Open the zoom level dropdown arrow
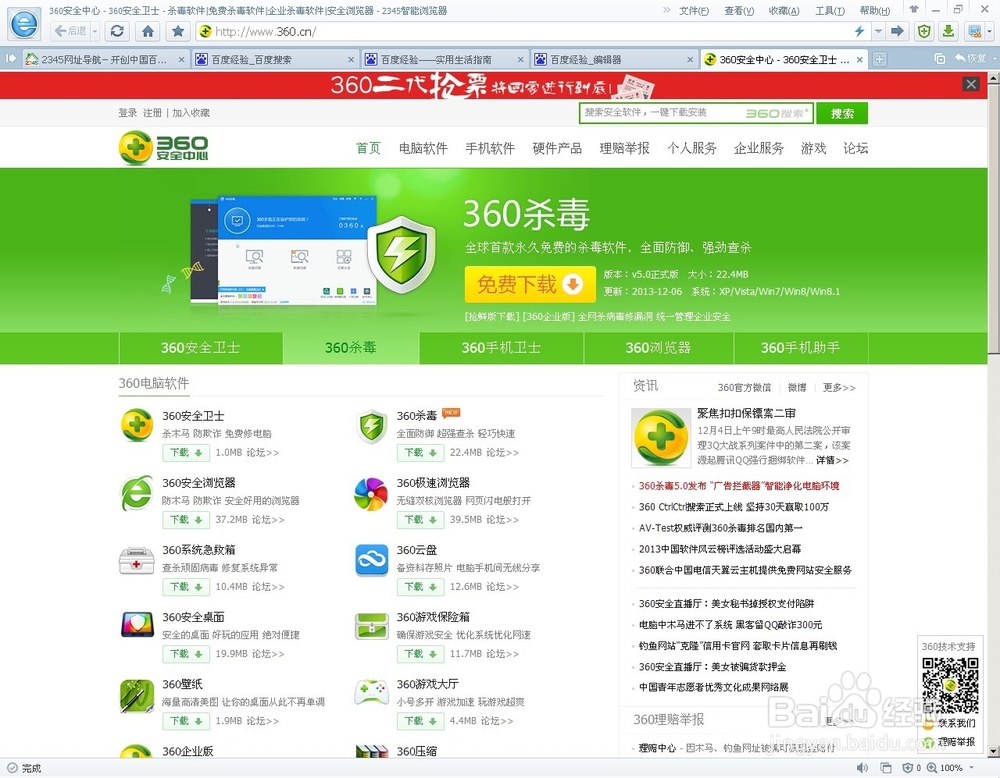Viewport: 1000px width, 778px height. click(x=972, y=768)
